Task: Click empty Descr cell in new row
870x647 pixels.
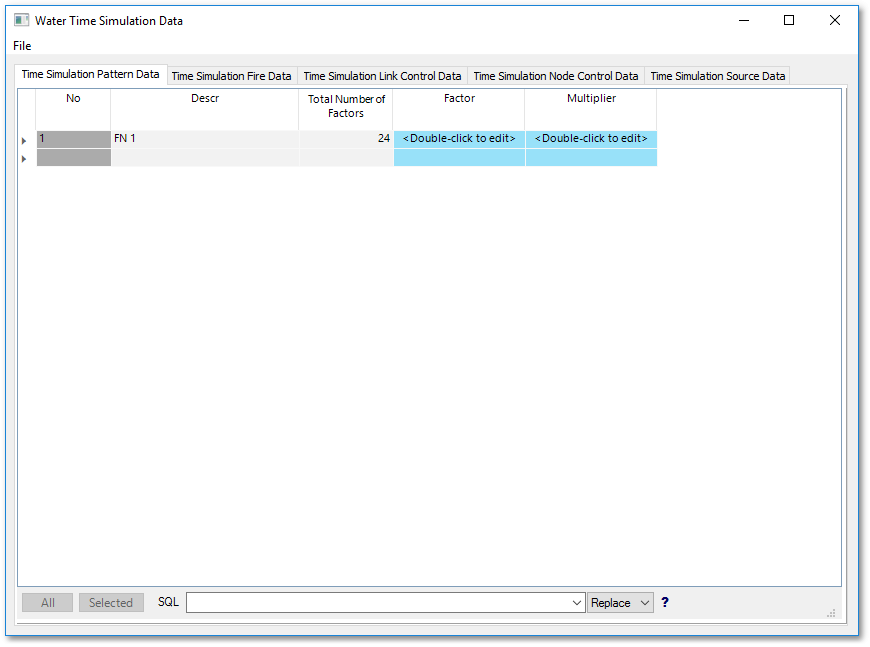Action: pyautogui.click(x=205, y=158)
